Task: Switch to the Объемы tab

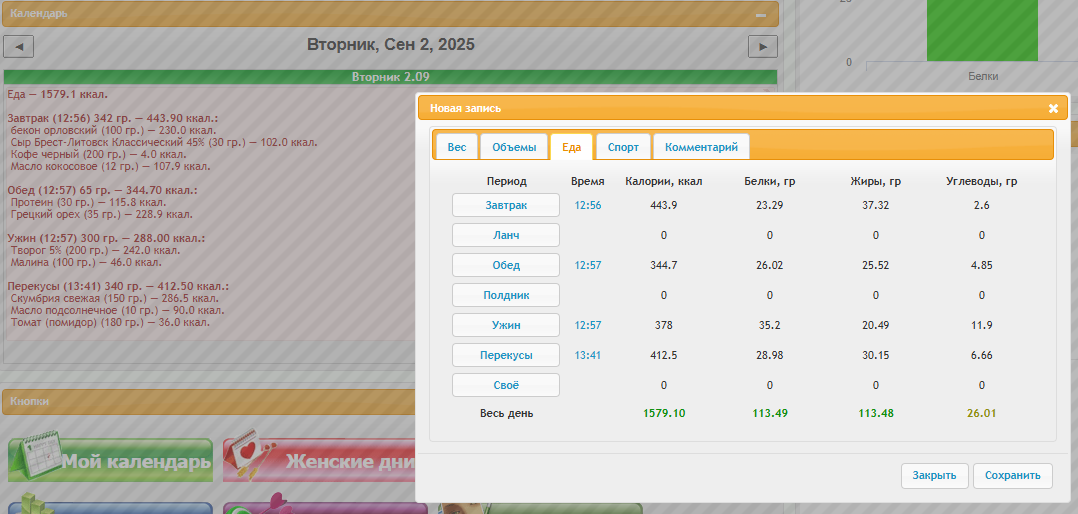Action: click(x=514, y=147)
